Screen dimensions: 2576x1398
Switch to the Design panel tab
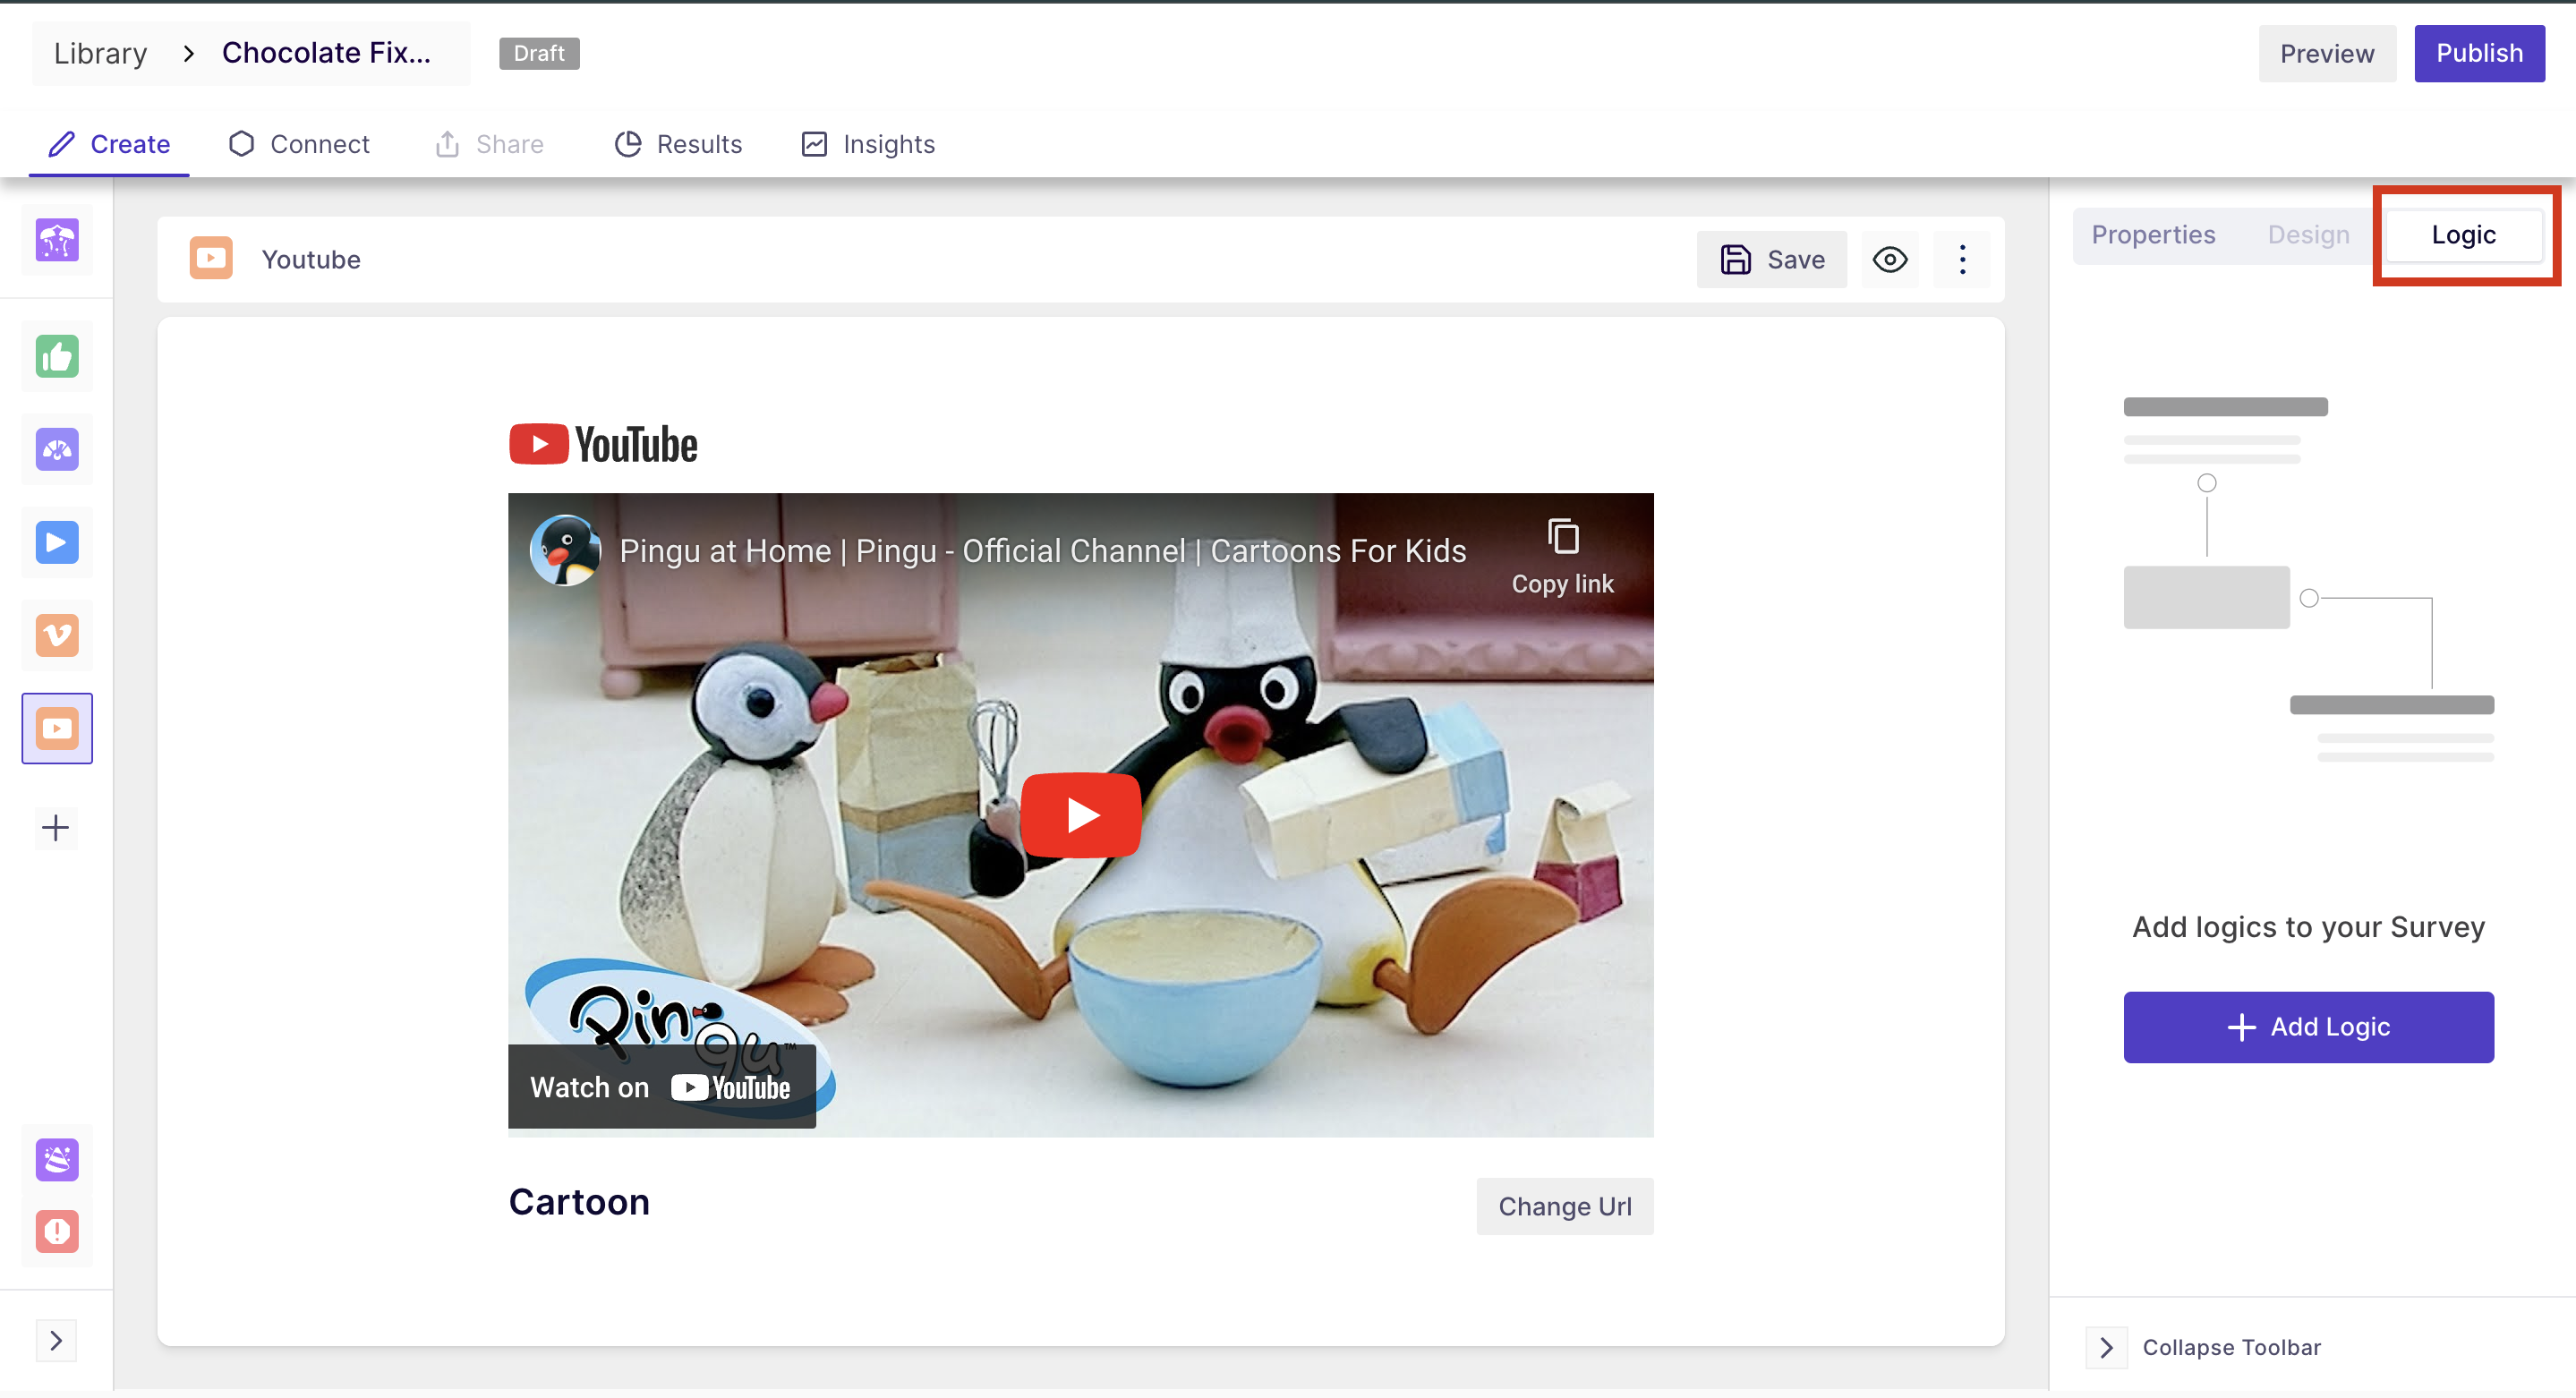click(x=2308, y=235)
